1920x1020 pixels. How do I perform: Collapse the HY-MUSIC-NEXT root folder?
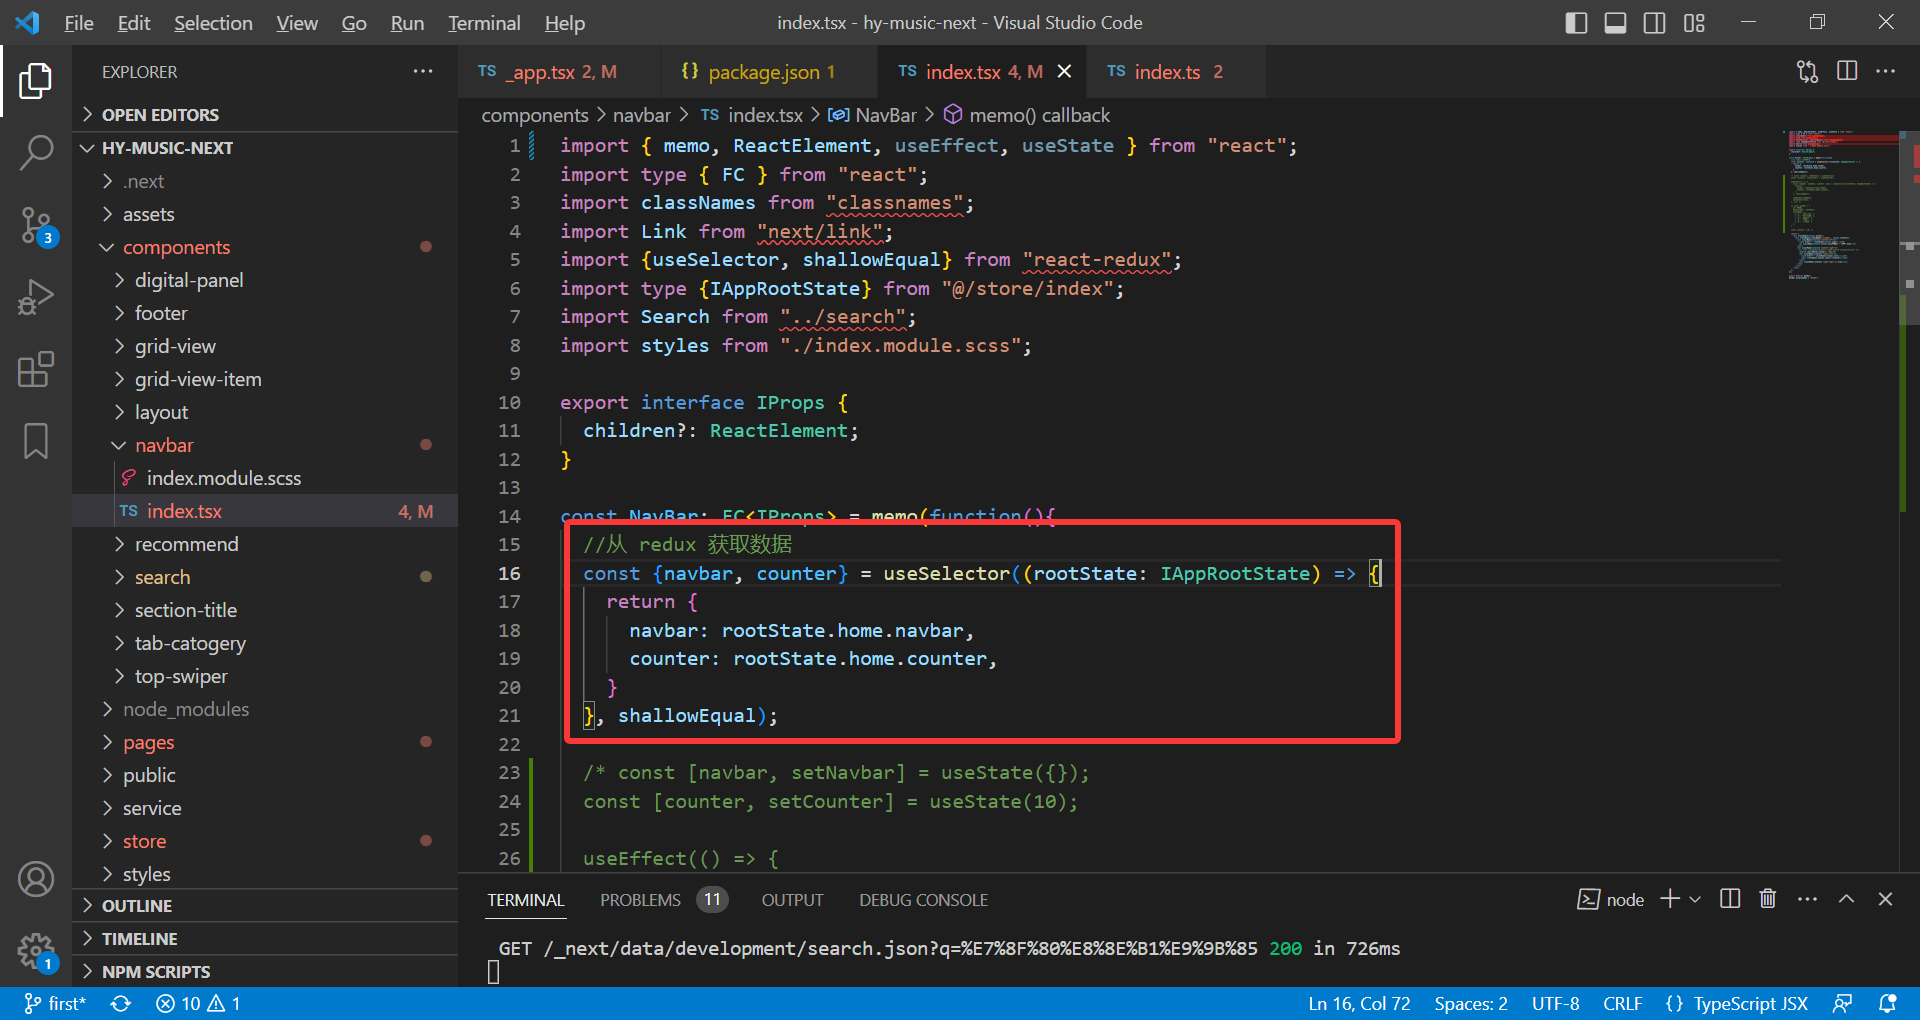(x=265, y=148)
